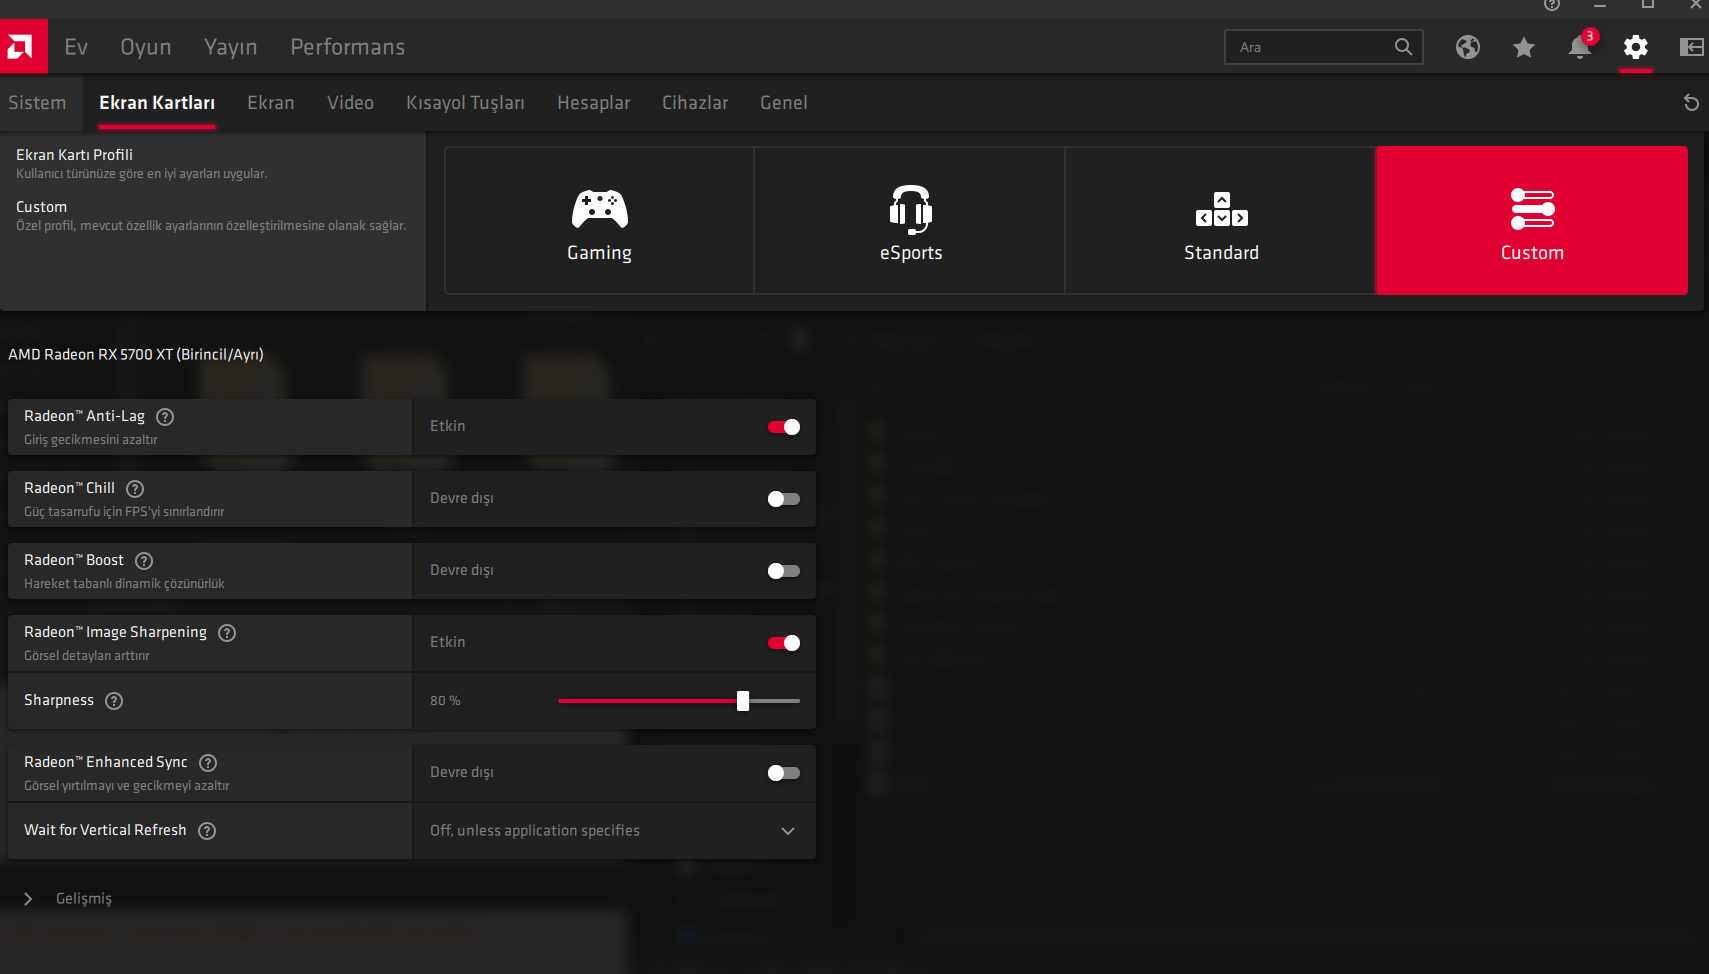
Task: Disable Radeon Image Sharpening toggle
Action: click(784, 643)
